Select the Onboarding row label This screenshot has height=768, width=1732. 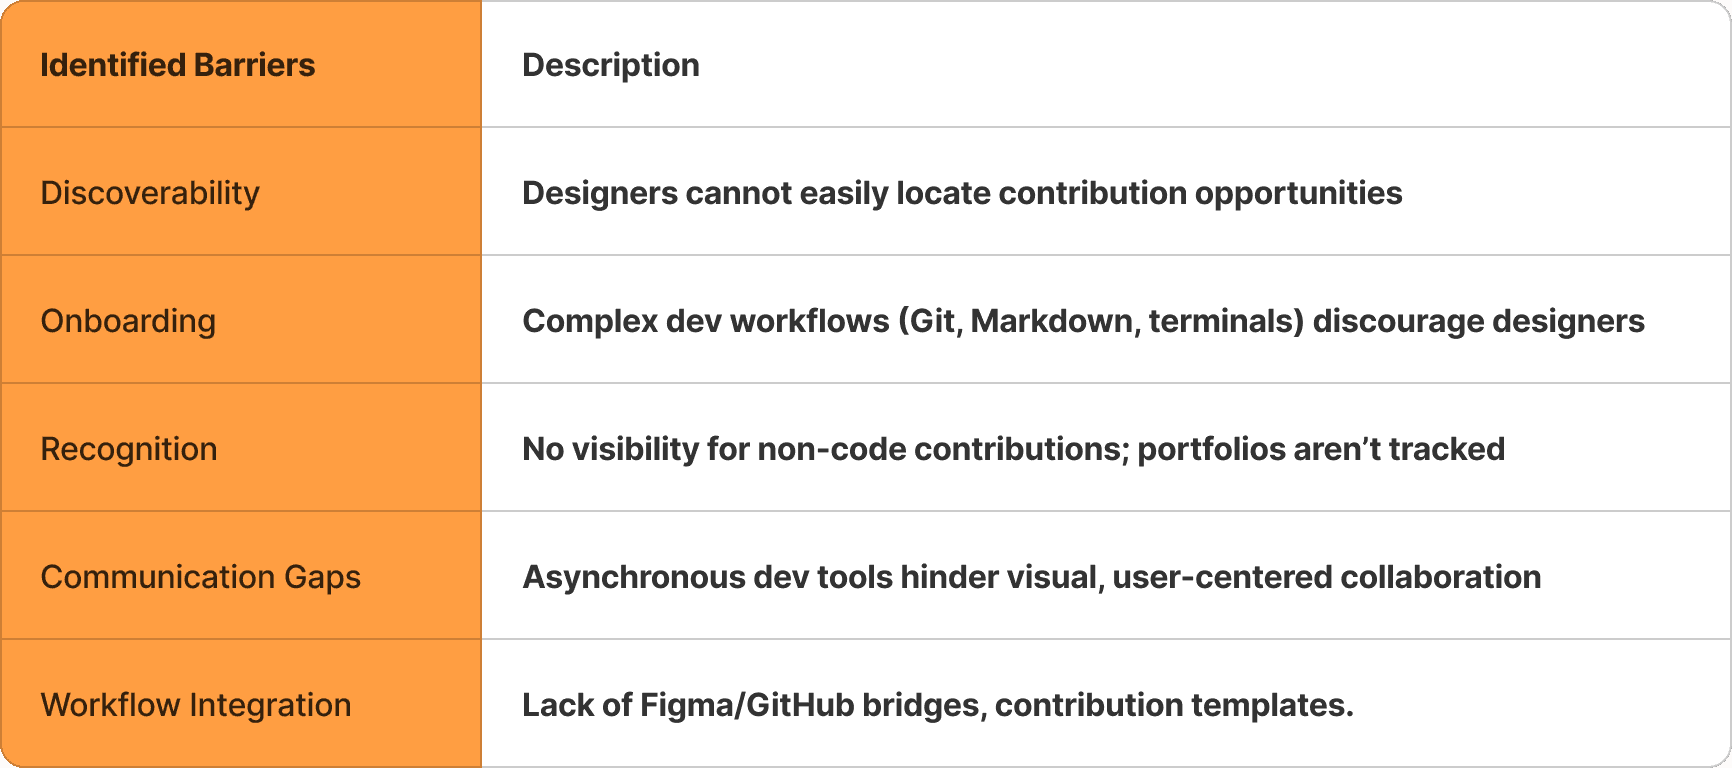tap(128, 321)
